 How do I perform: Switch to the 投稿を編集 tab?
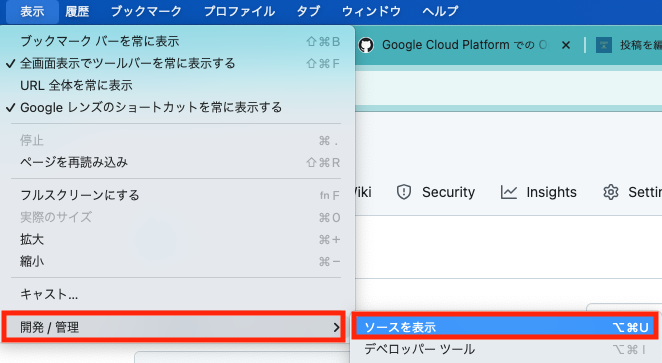tap(641, 45)
